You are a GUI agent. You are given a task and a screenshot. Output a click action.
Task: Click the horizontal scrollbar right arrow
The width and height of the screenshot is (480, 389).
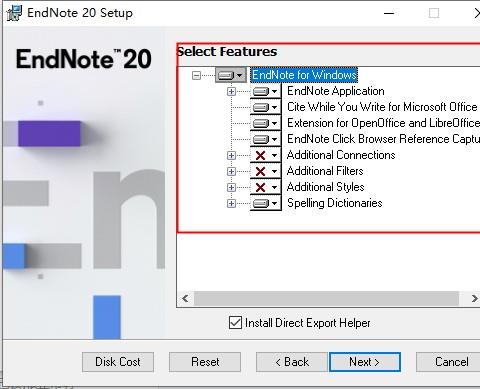click(x=474, y=298)
